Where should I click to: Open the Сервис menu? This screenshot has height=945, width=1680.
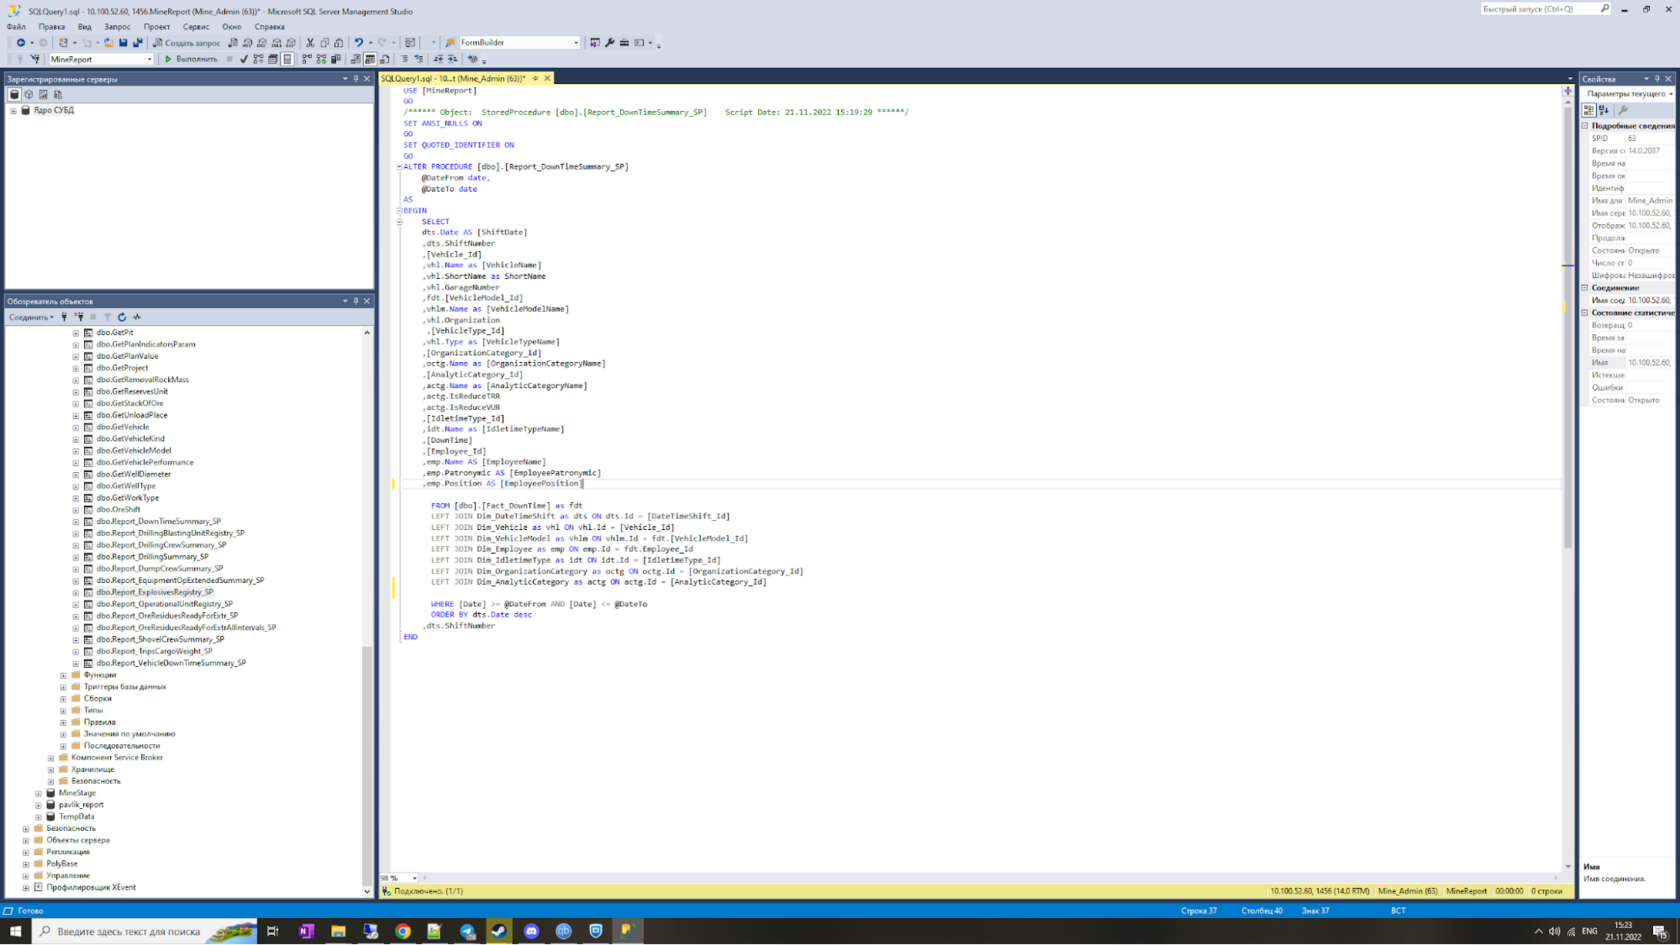point(196,27)
